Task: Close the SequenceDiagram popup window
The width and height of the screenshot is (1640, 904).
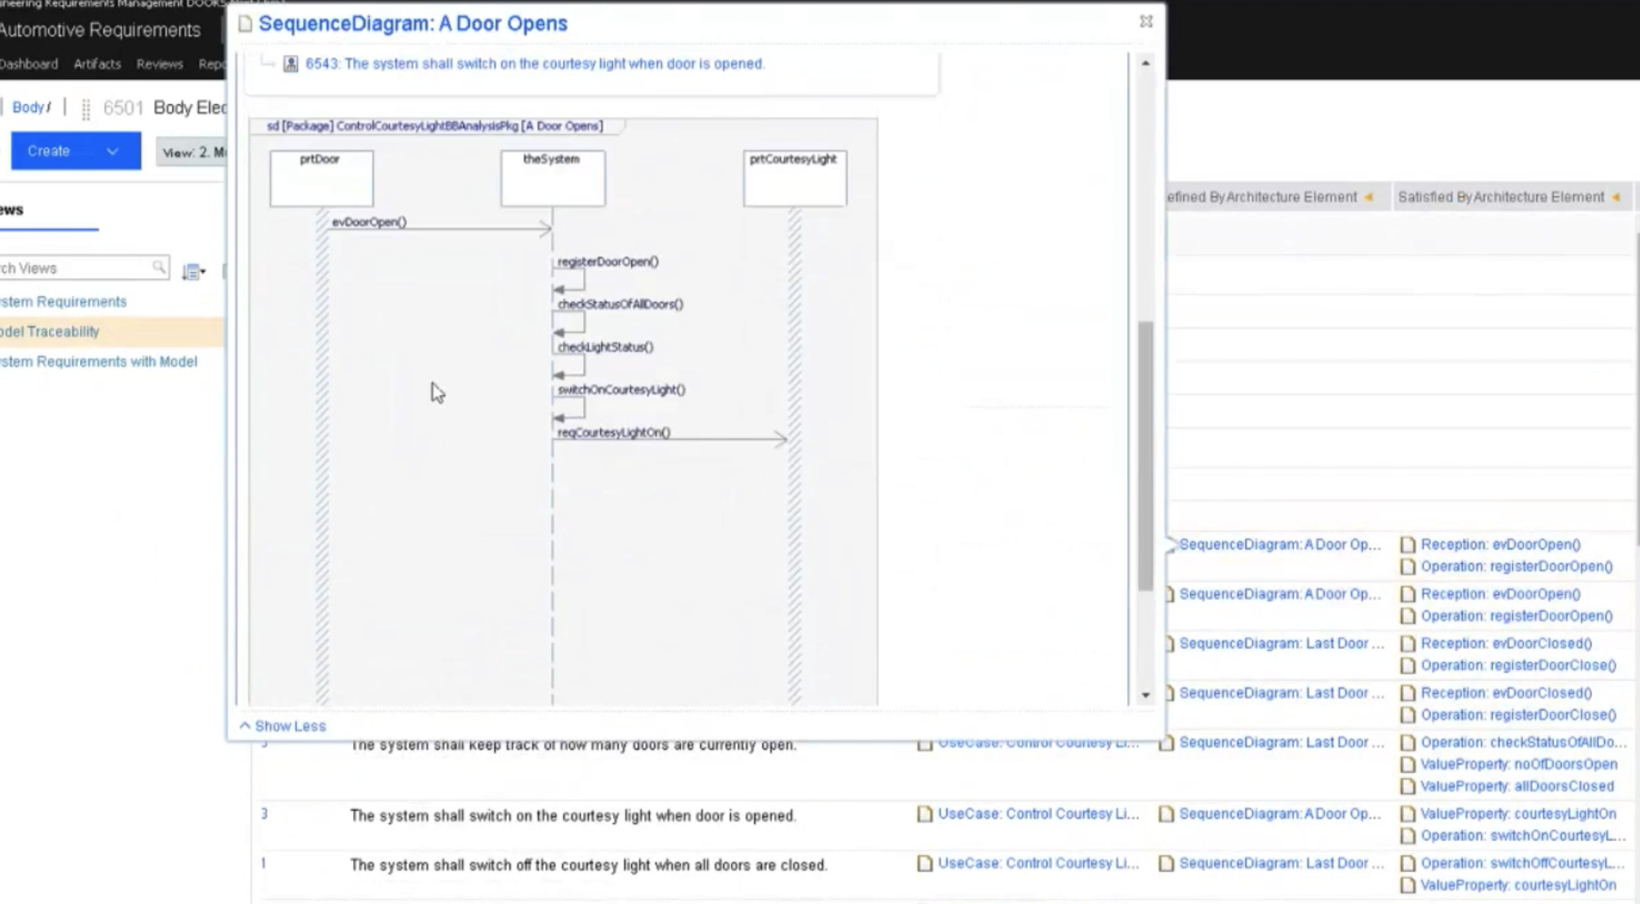Action: click(x=1146, y=21)
